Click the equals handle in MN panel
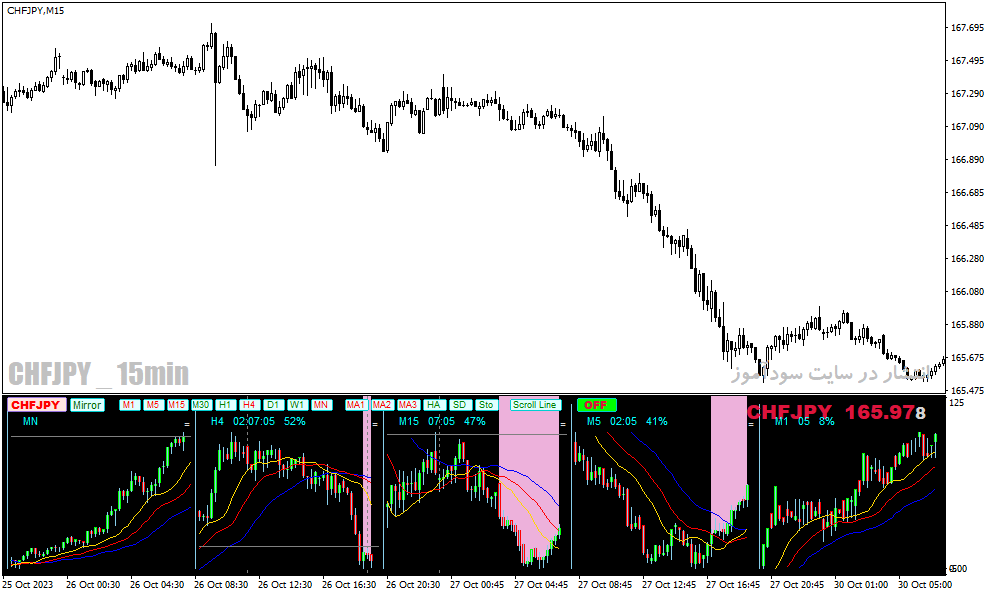 tap(186, 425)
